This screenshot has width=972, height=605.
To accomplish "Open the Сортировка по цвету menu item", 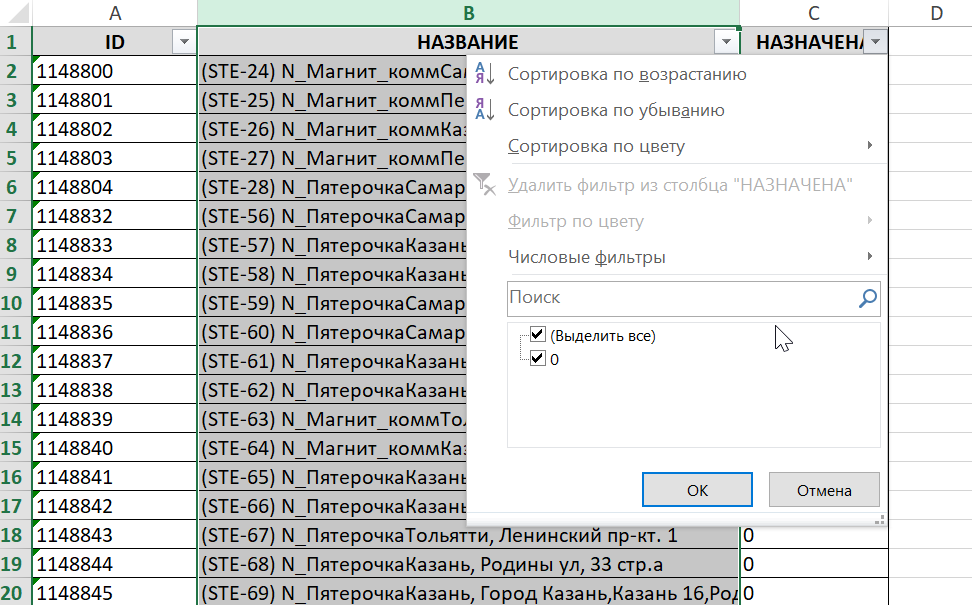I will 677,146.
